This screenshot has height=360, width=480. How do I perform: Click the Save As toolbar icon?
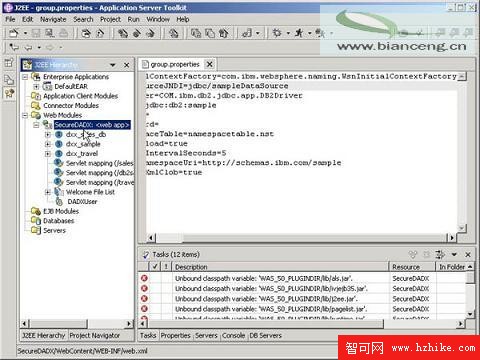pyautogui.click(x=50, y=33)
